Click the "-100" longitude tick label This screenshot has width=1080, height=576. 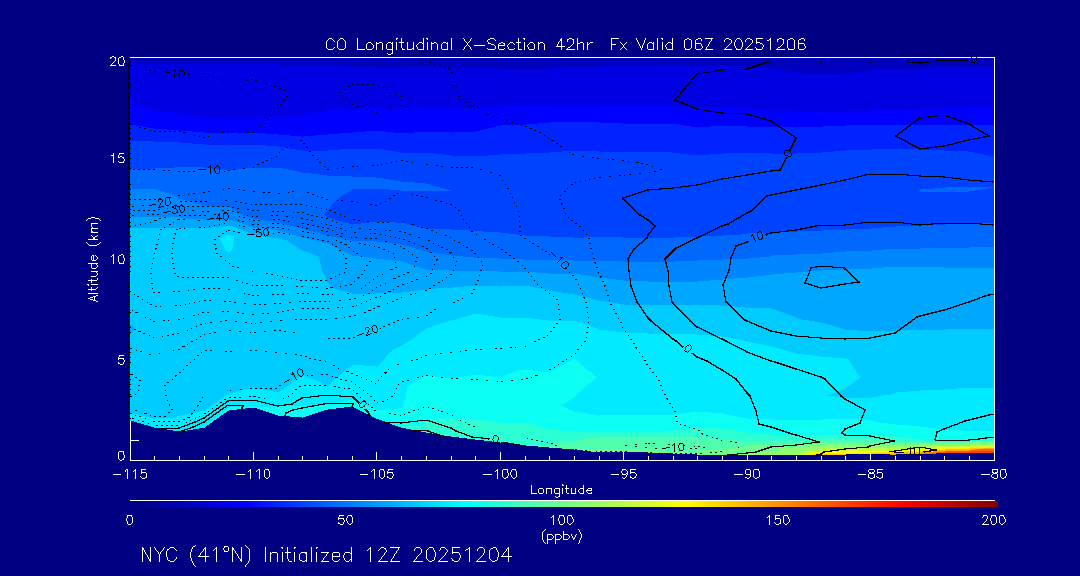[x=500, y=474]
